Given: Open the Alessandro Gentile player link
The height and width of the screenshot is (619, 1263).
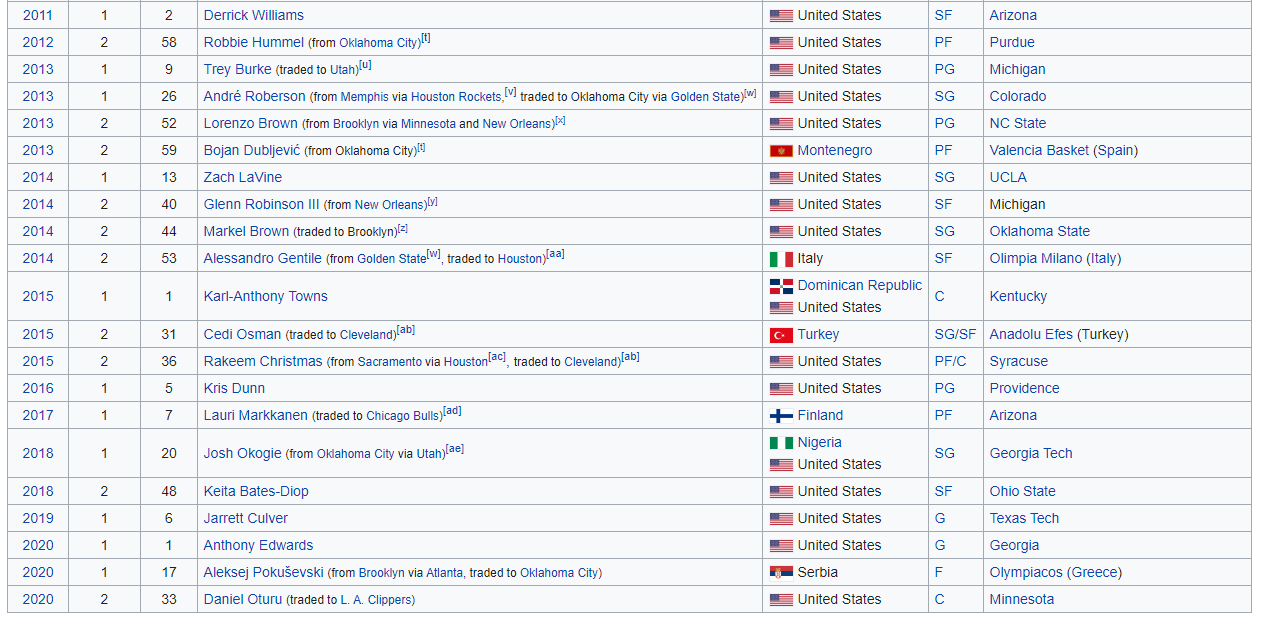Looking at the screenshot, I should tap(263, 258).
